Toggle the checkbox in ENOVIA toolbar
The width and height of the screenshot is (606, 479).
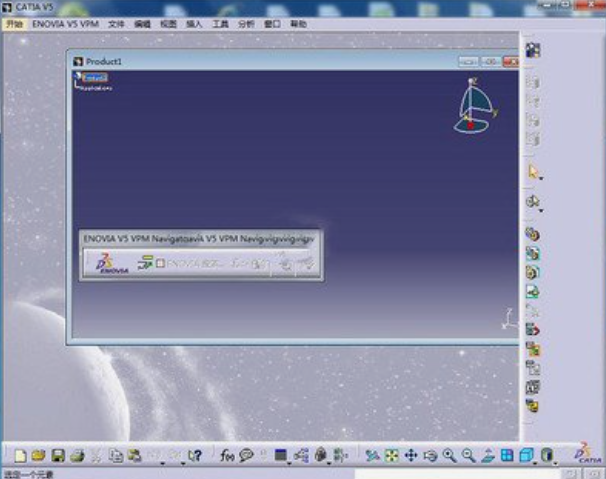coord(160,264)
